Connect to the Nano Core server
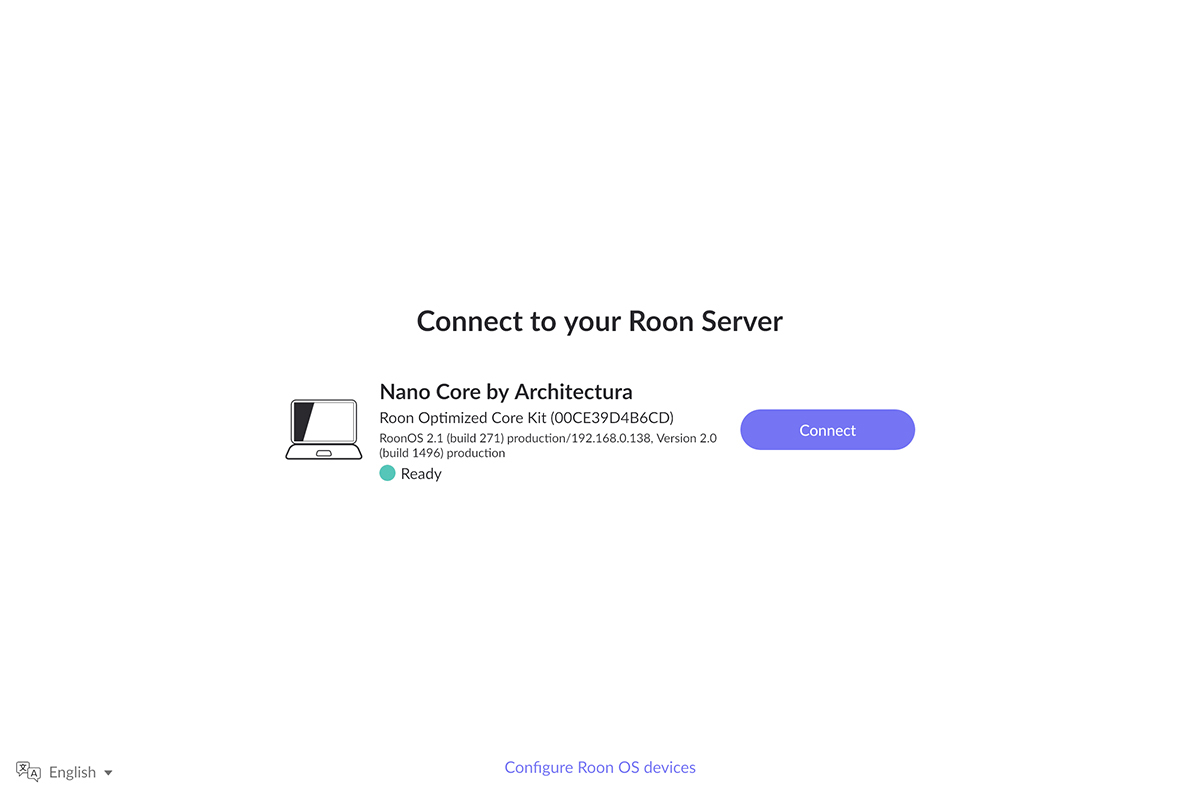This screenshot has width=1200, height=809. pos(827,430)
